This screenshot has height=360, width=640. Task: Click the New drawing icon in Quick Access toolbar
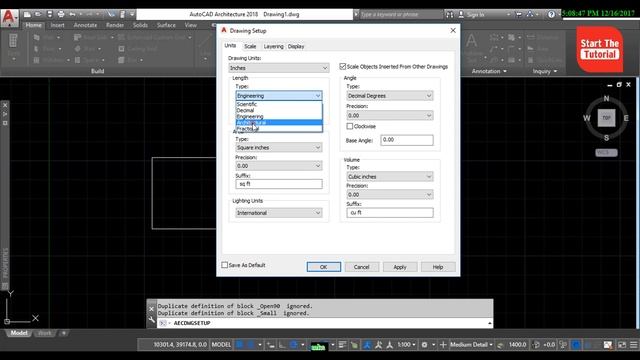27,14
